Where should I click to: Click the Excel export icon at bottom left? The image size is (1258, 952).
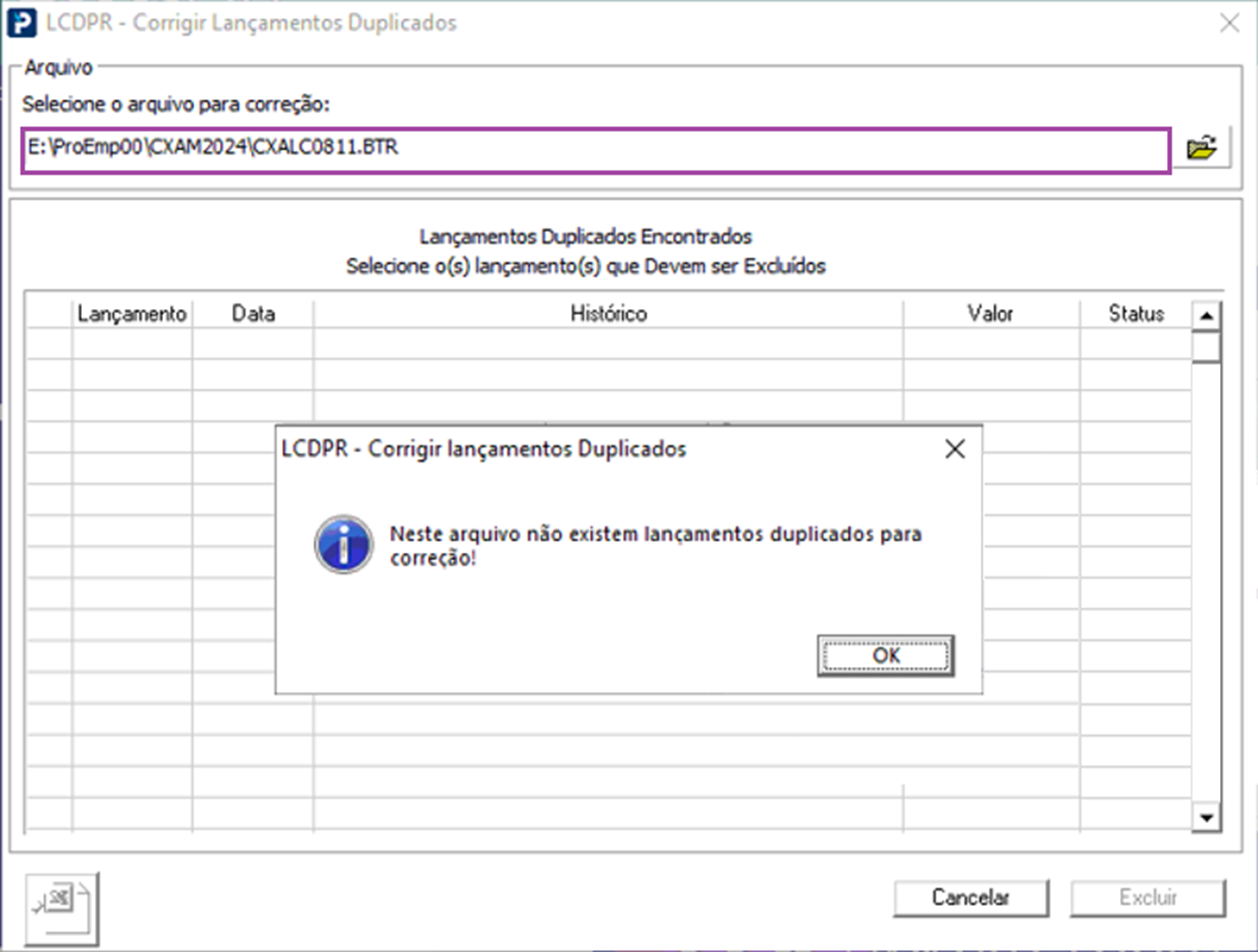click(63, 908)
